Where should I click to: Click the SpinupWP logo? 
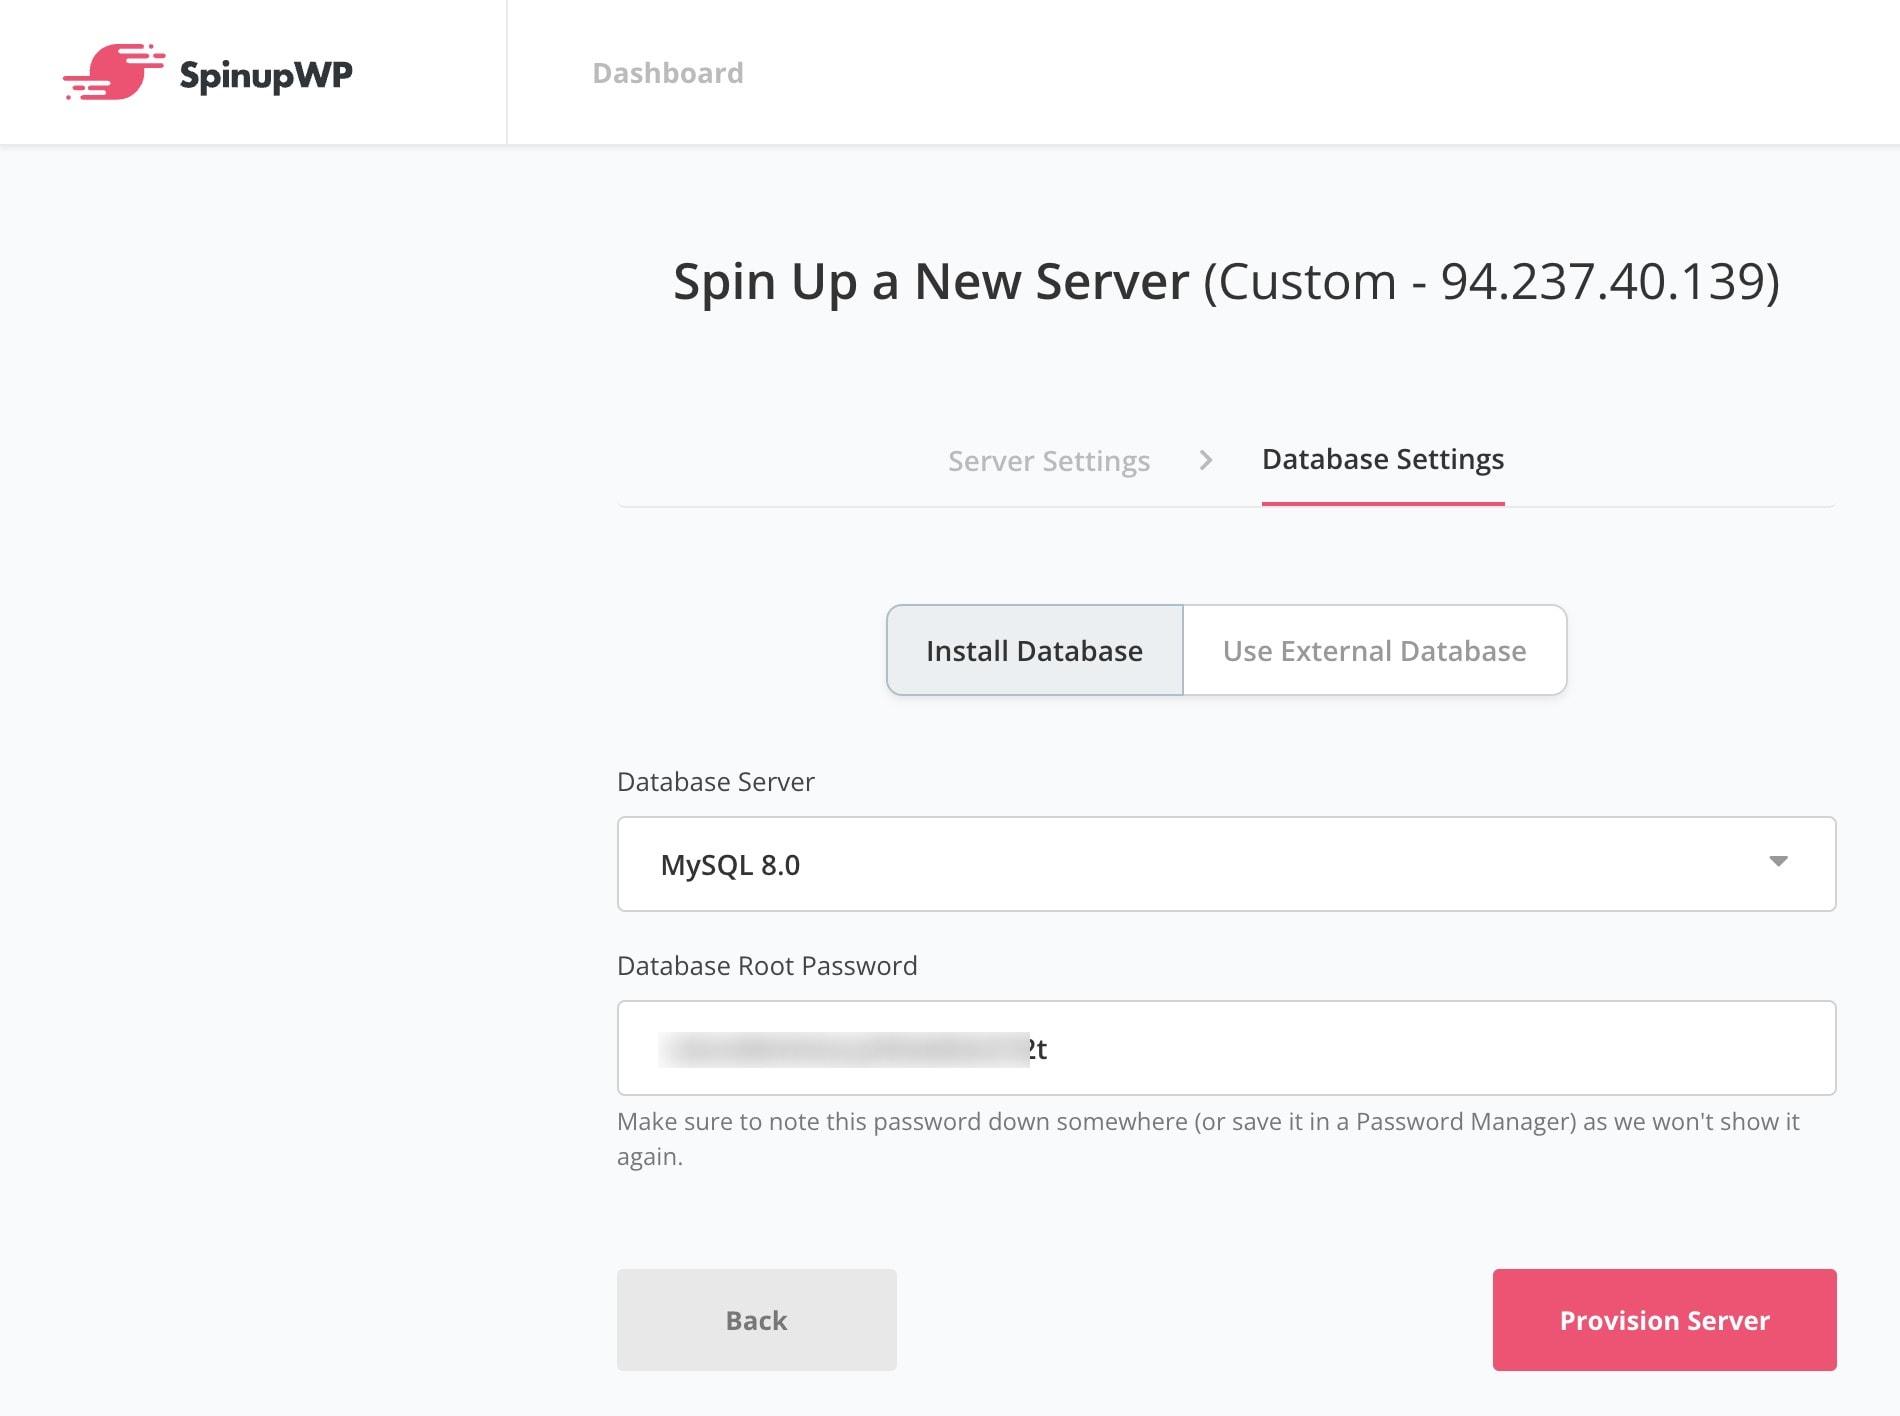click(208, 72)
